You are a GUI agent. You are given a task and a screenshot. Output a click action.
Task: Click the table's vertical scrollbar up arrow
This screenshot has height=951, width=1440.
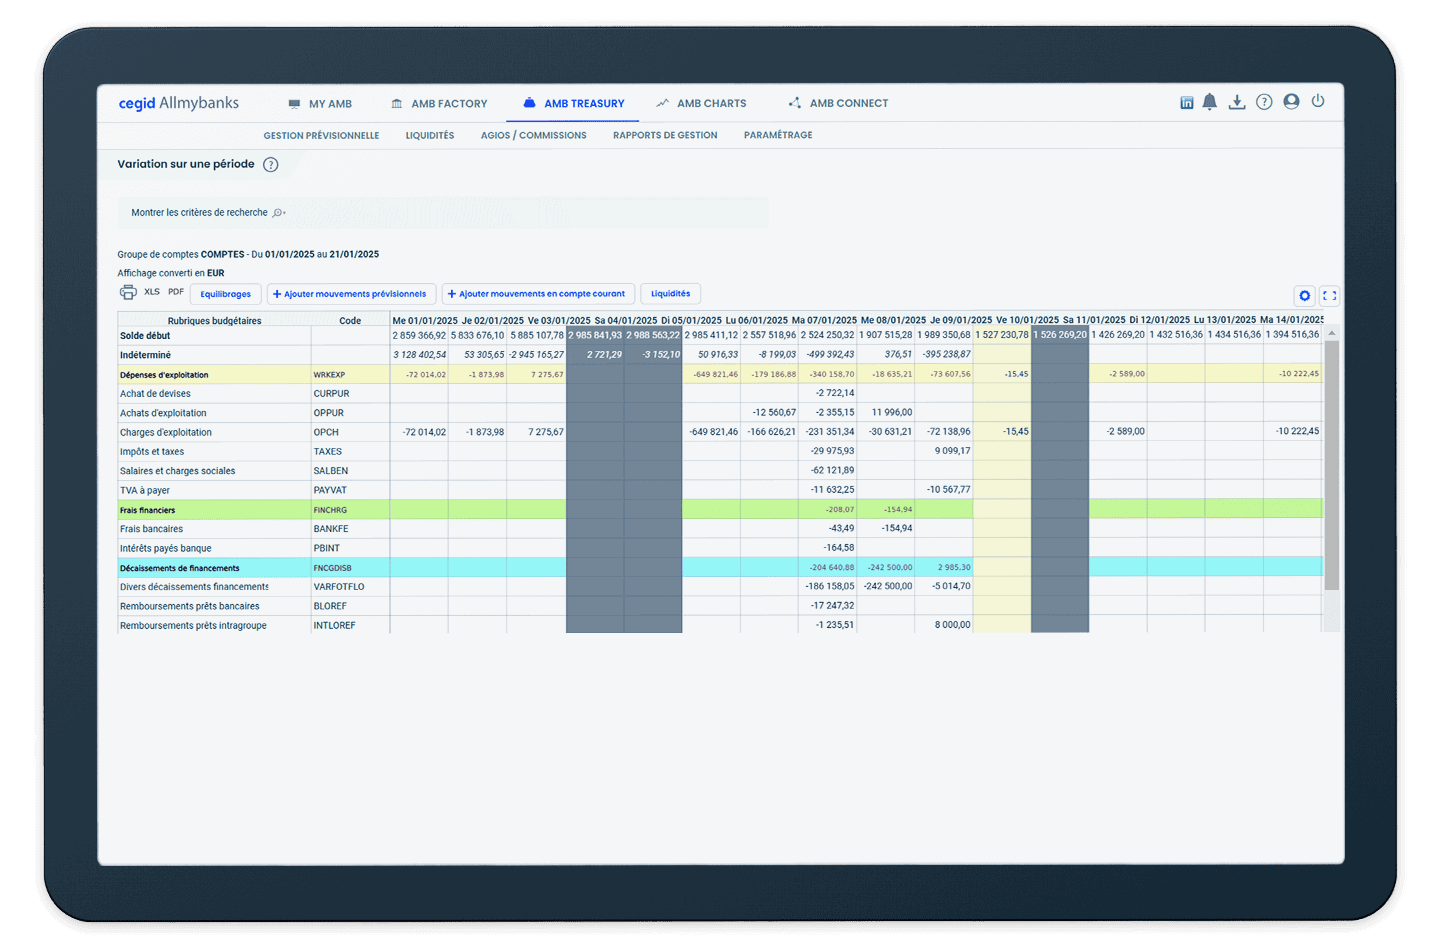[1331, 333]
